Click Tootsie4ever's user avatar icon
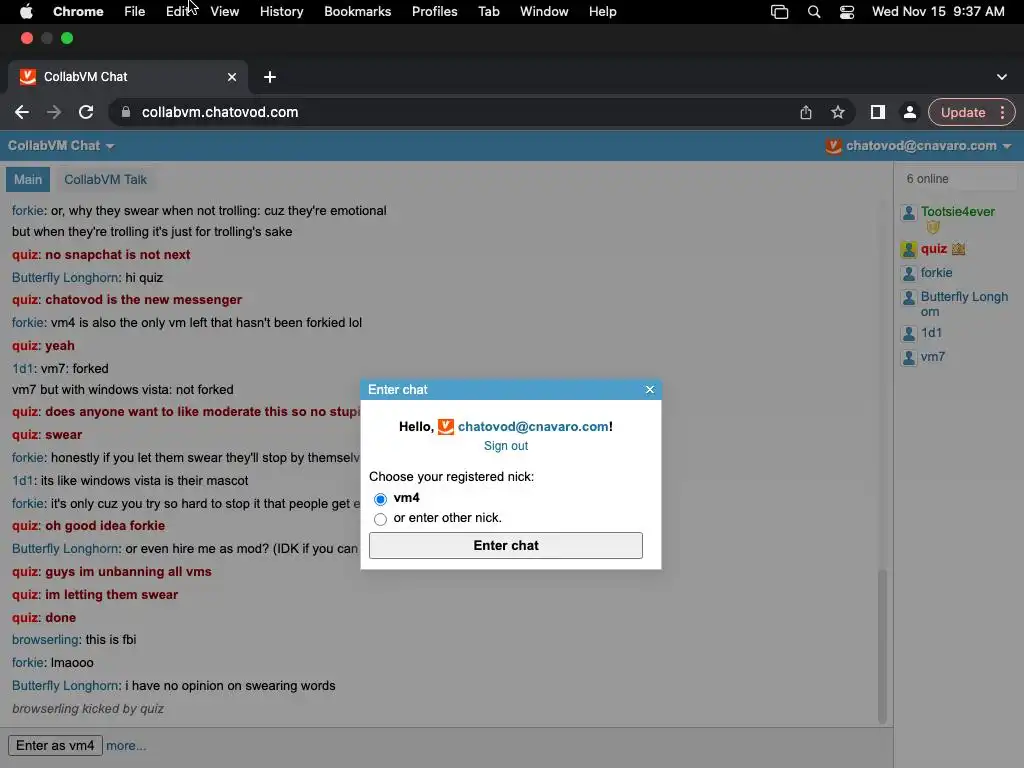This screenshot has height=768, width=1024. (908, 212)
